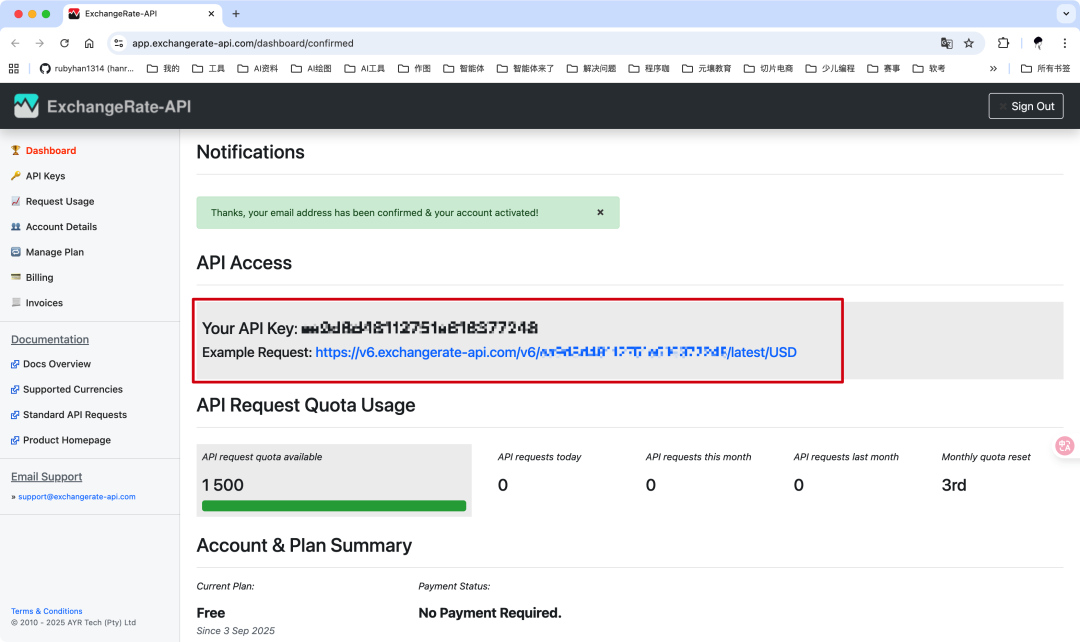Open the 我的 bookmark folder

(x=163, y=68)
